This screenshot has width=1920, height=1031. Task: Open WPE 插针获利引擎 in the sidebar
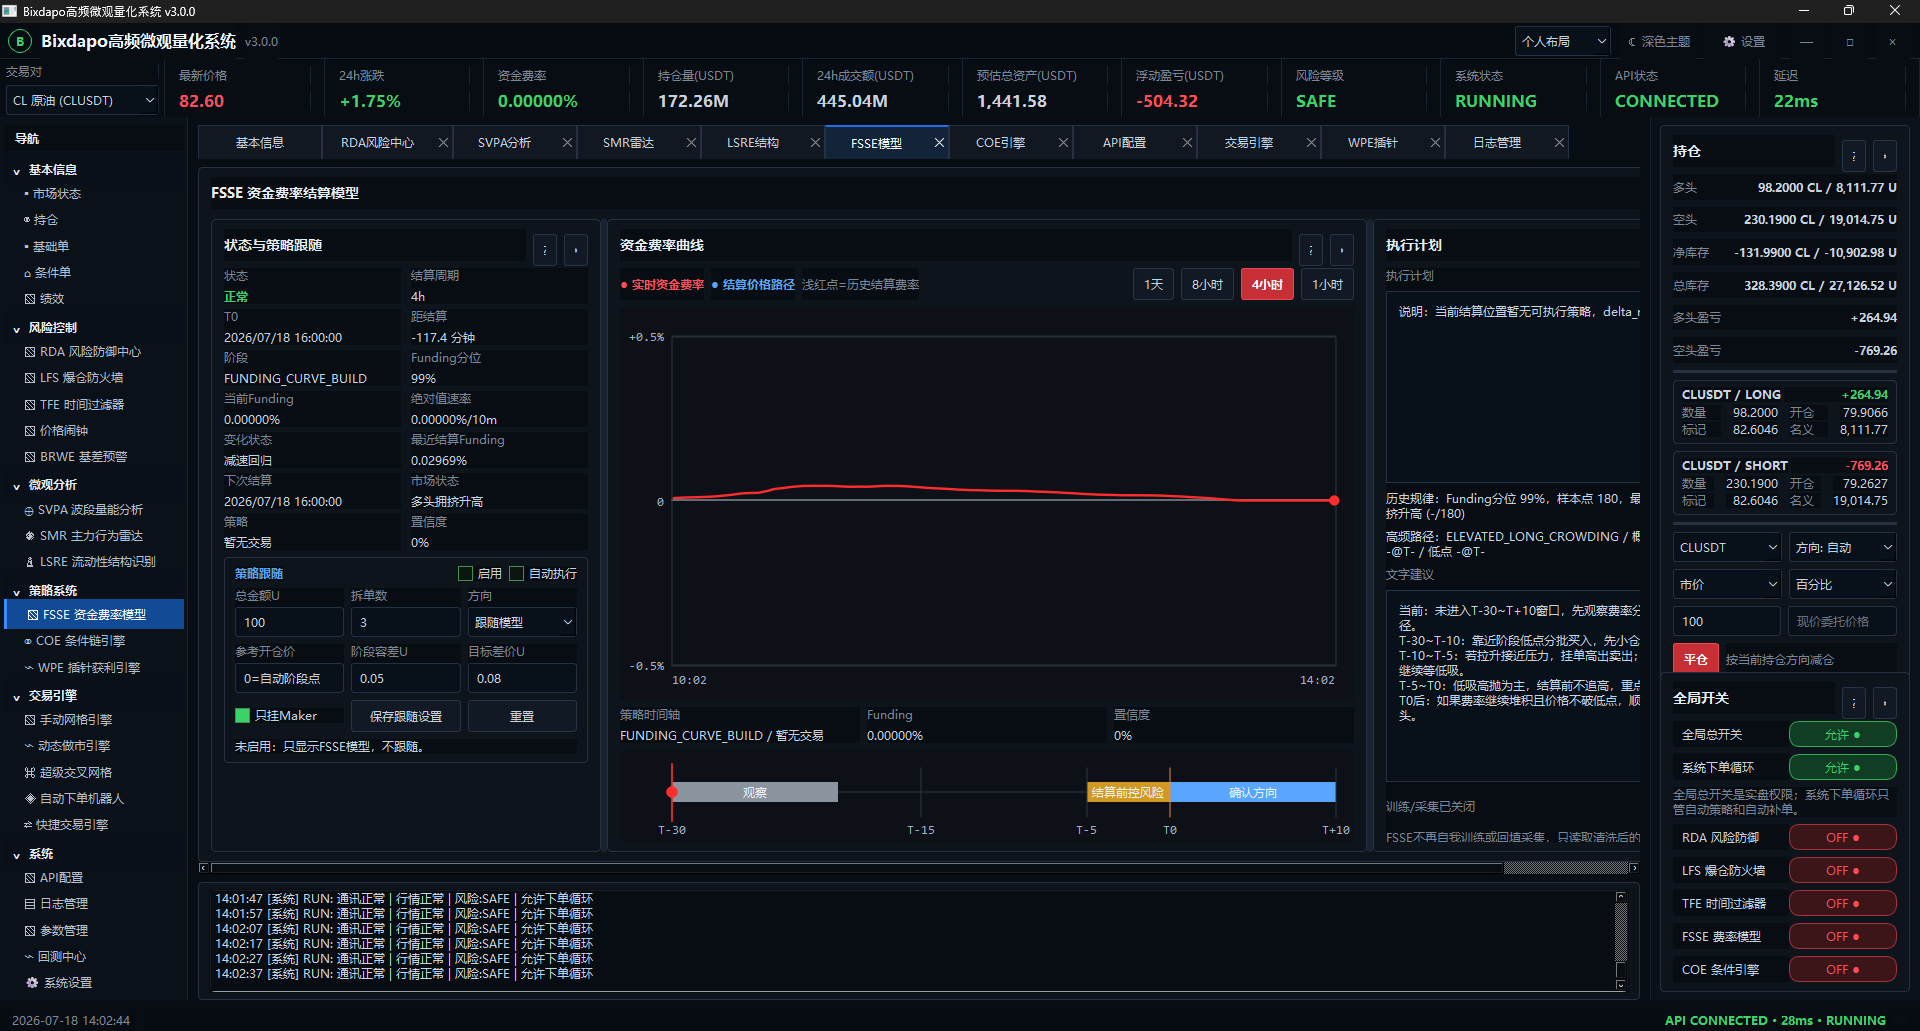point(82,668)
